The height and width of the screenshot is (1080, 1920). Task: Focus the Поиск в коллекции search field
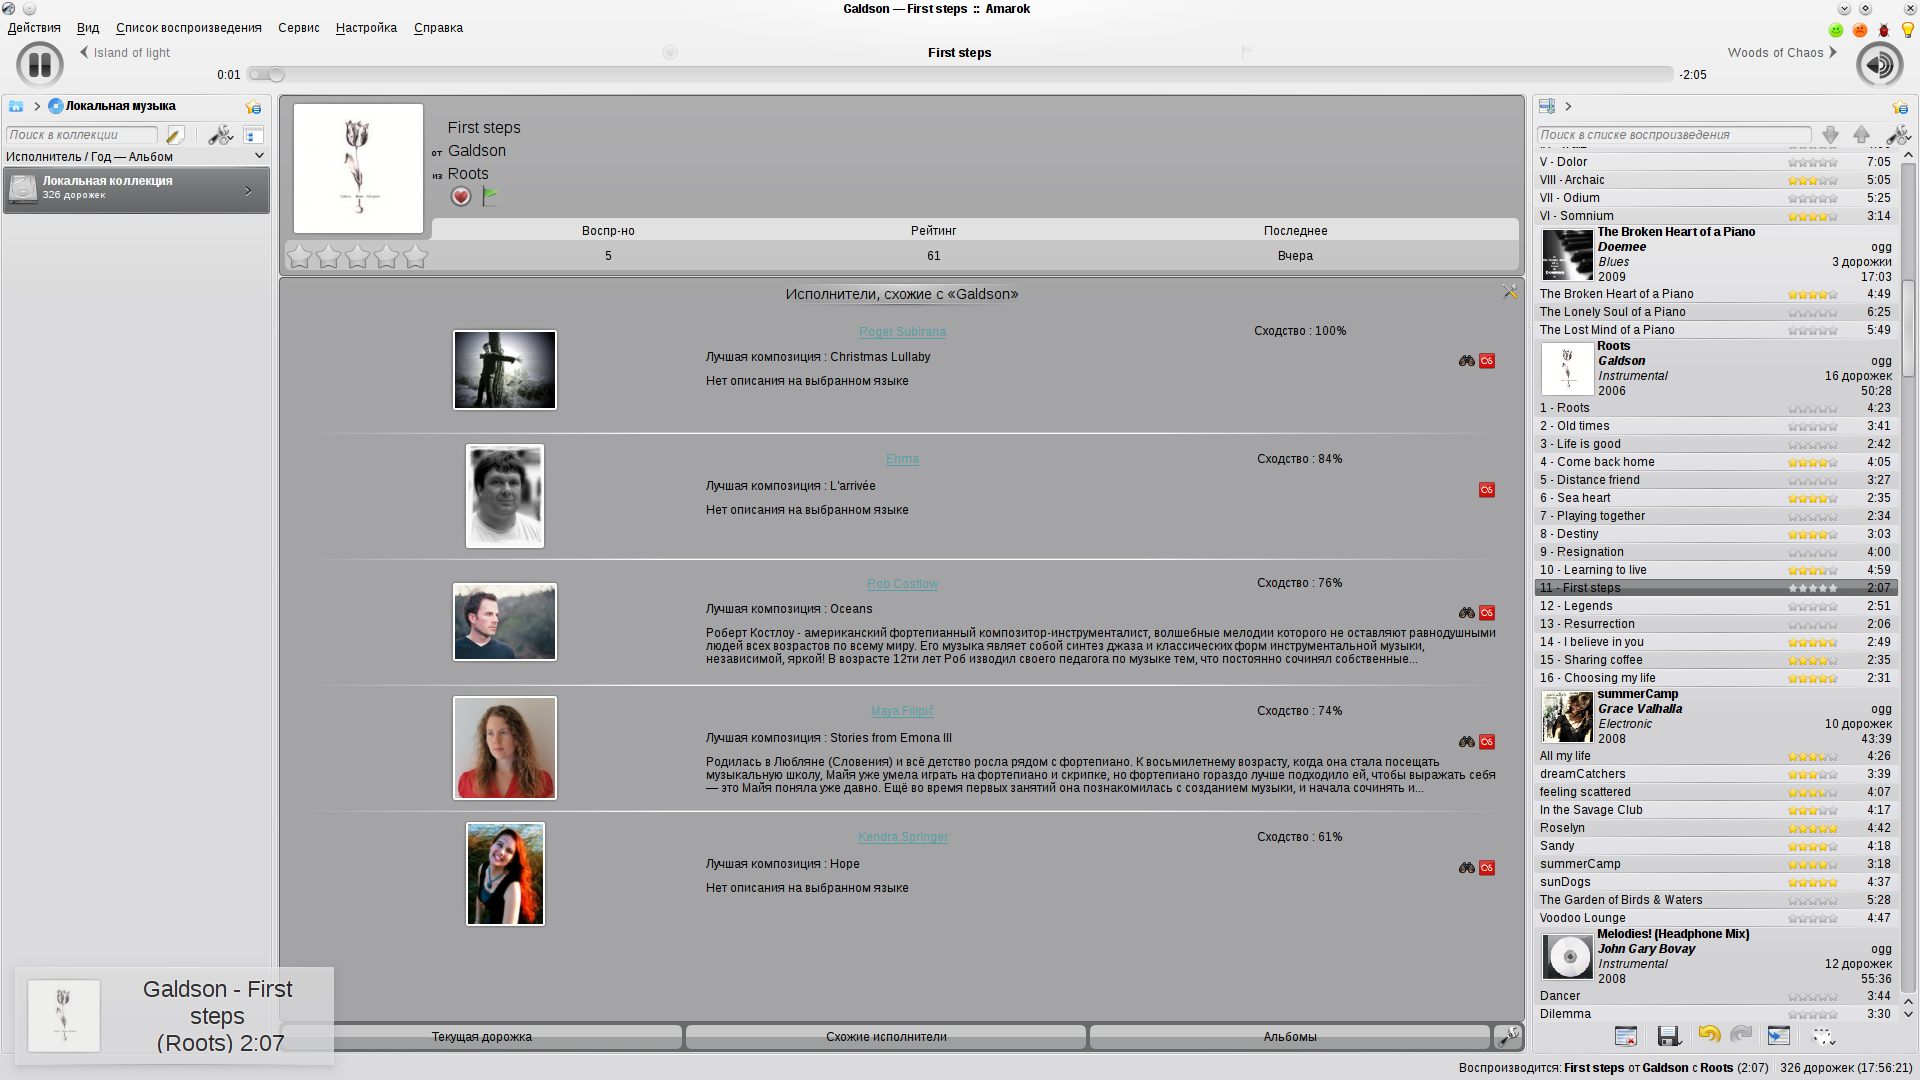click(x=82, y=135)
